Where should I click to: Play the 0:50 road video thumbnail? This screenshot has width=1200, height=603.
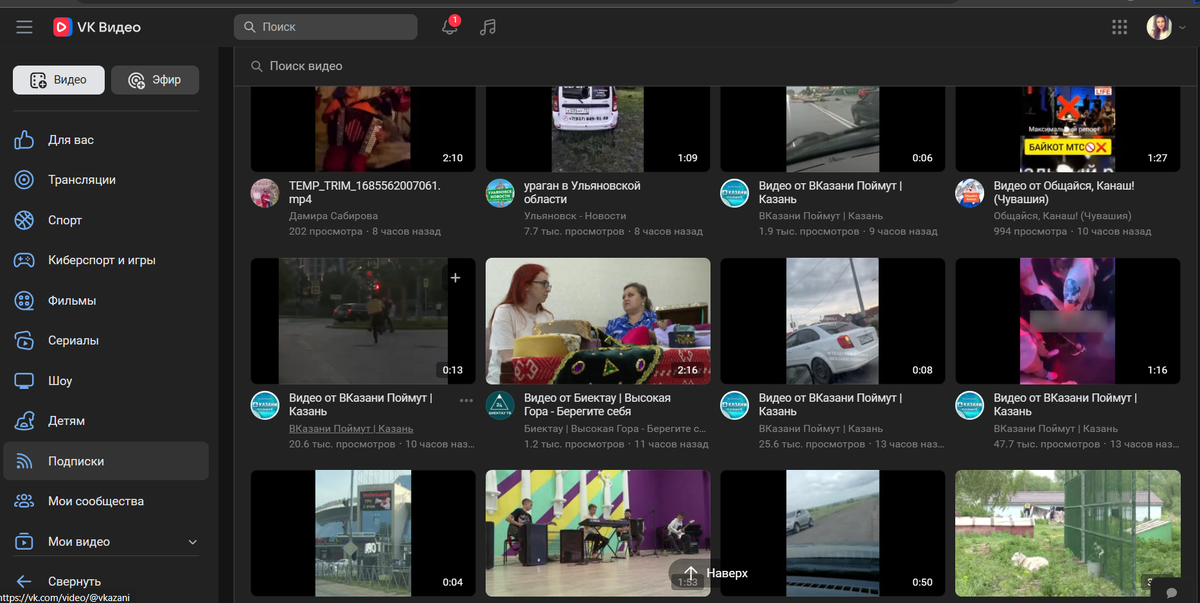click(x=833, y=533)
